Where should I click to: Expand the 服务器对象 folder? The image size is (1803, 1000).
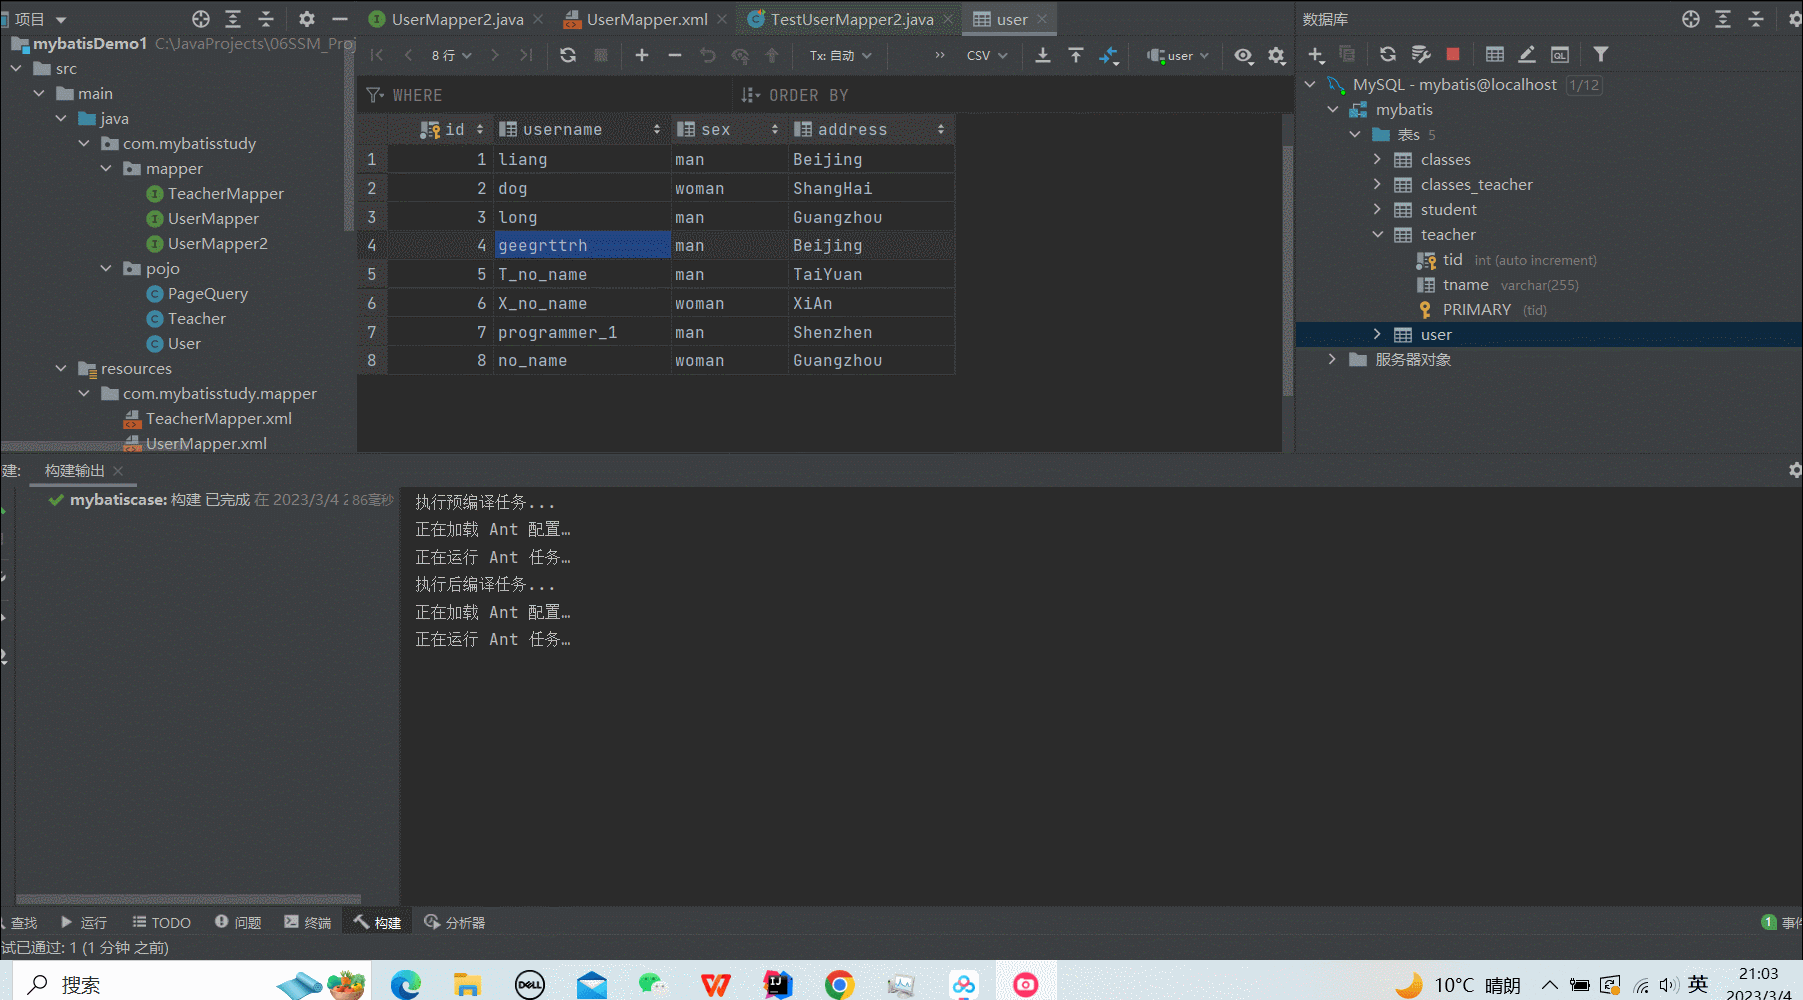pos(1332,359)
